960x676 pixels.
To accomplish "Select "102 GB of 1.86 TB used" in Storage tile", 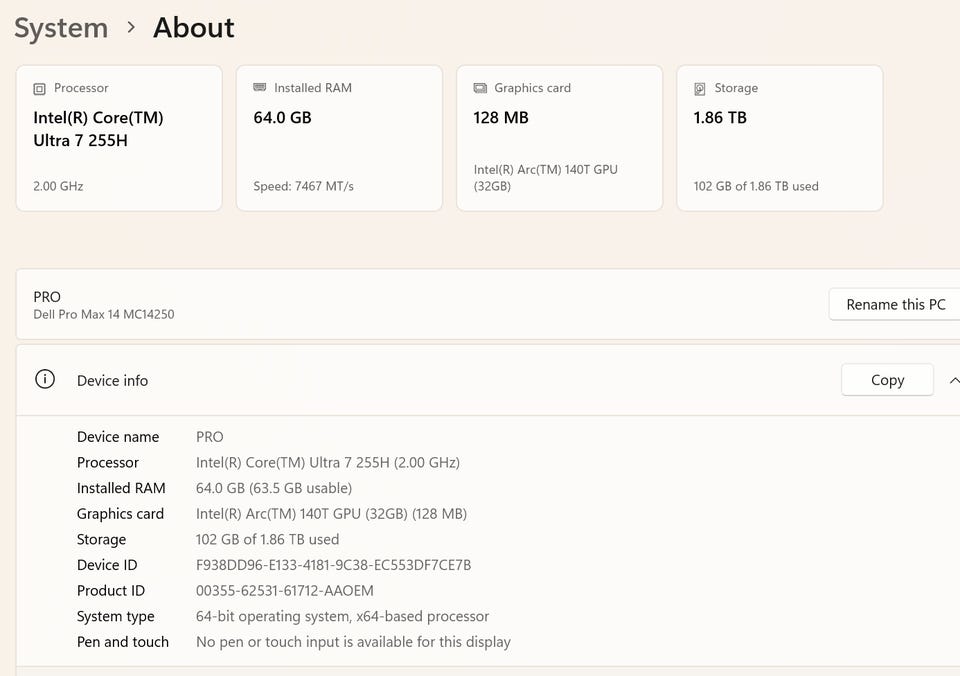I will tap(756, 186).
